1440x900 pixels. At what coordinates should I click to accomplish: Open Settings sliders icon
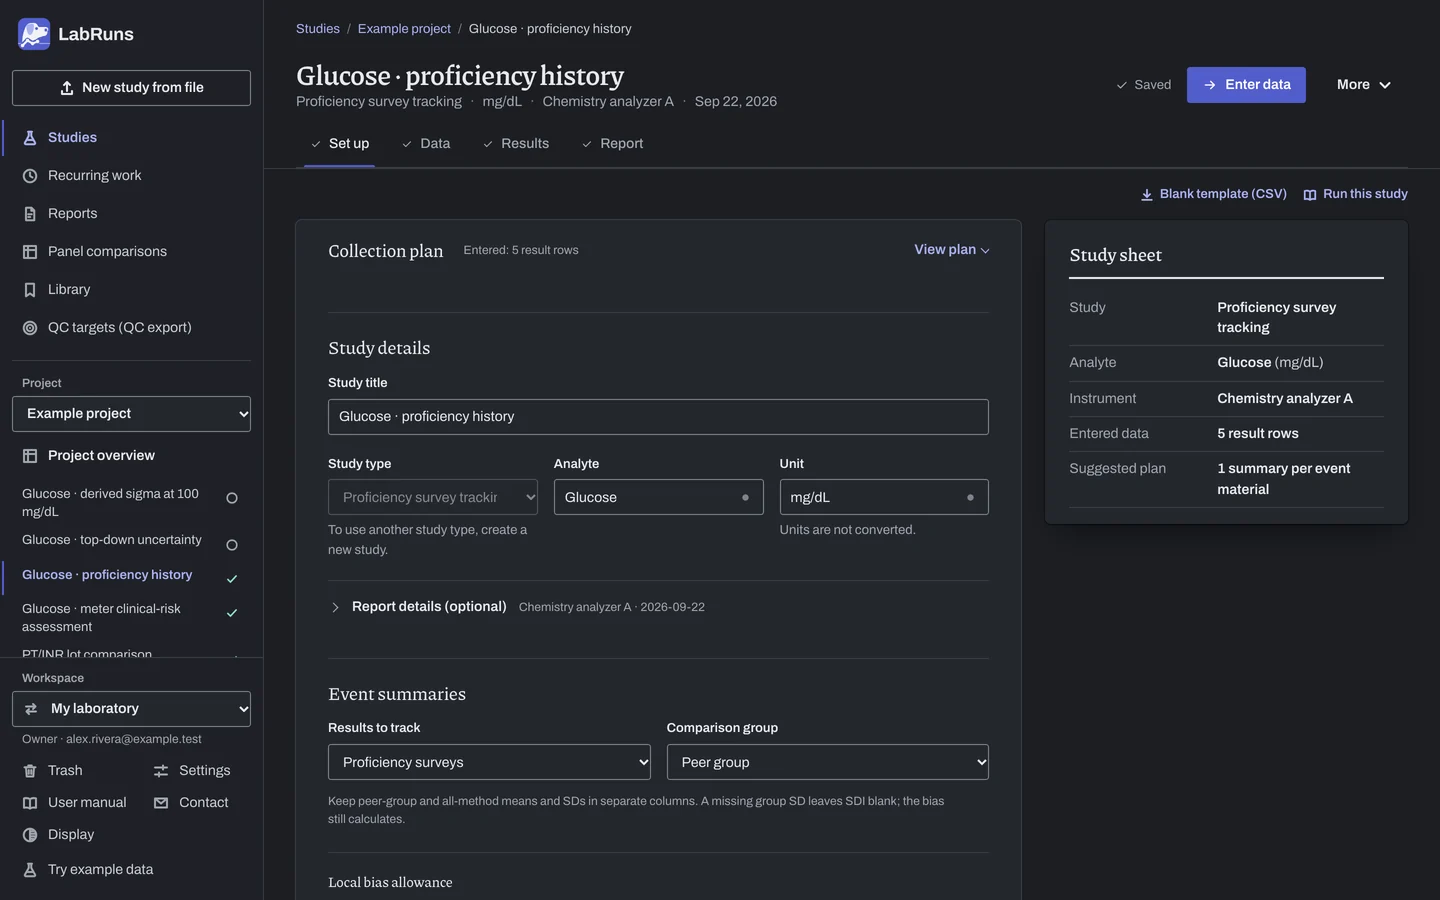161,771
